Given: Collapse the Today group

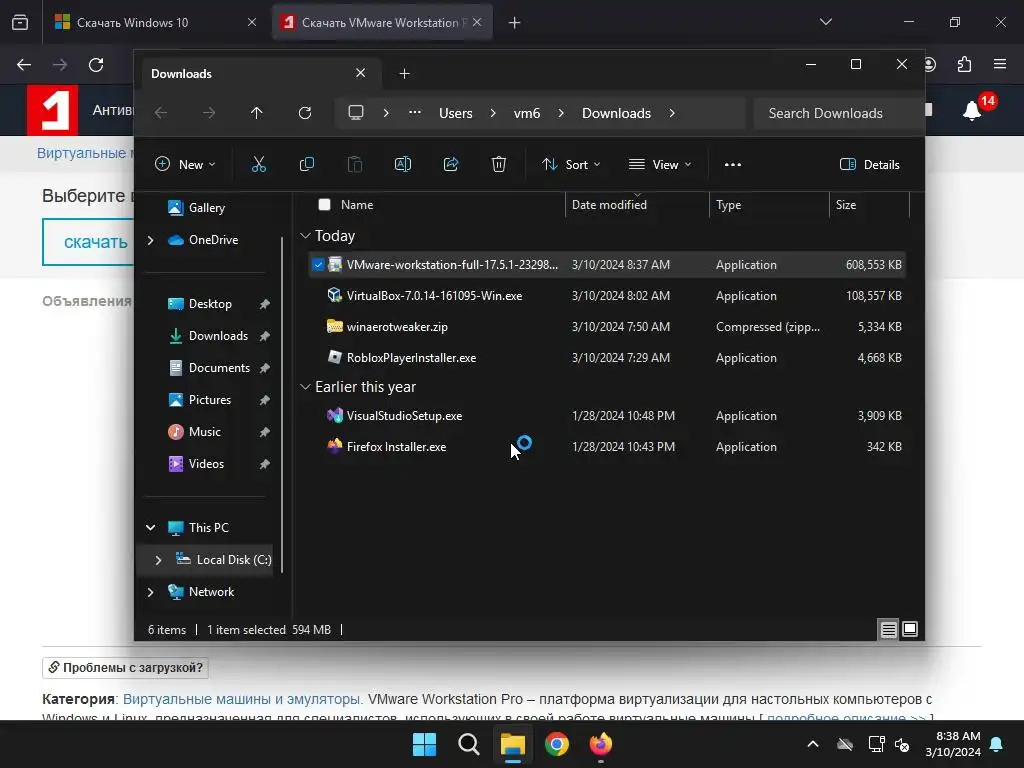Looking at the screenshot, I should click(305, 236).
